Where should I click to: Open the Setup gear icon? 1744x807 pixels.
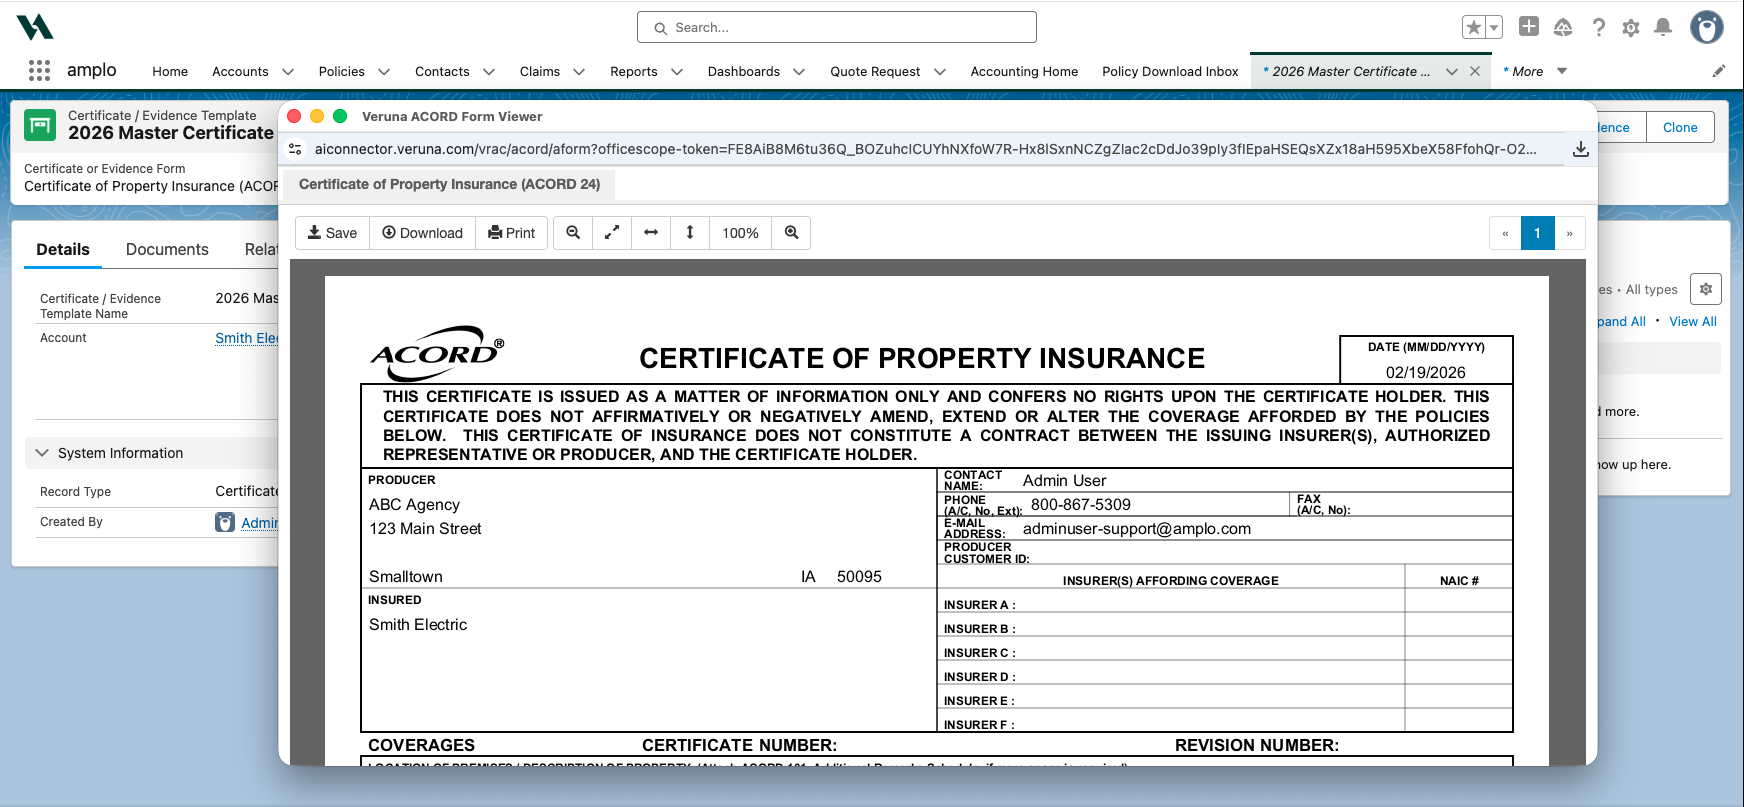click(1631, 27)
